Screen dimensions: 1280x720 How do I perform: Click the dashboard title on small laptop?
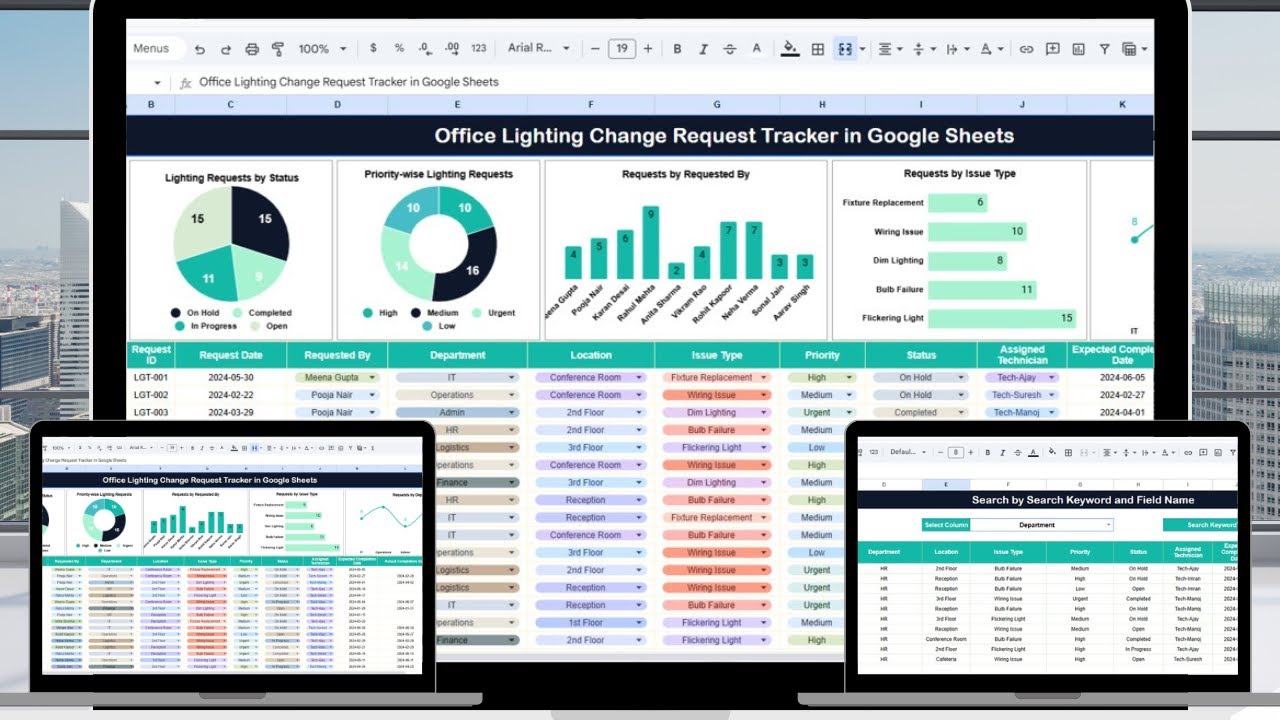[210, 480]
